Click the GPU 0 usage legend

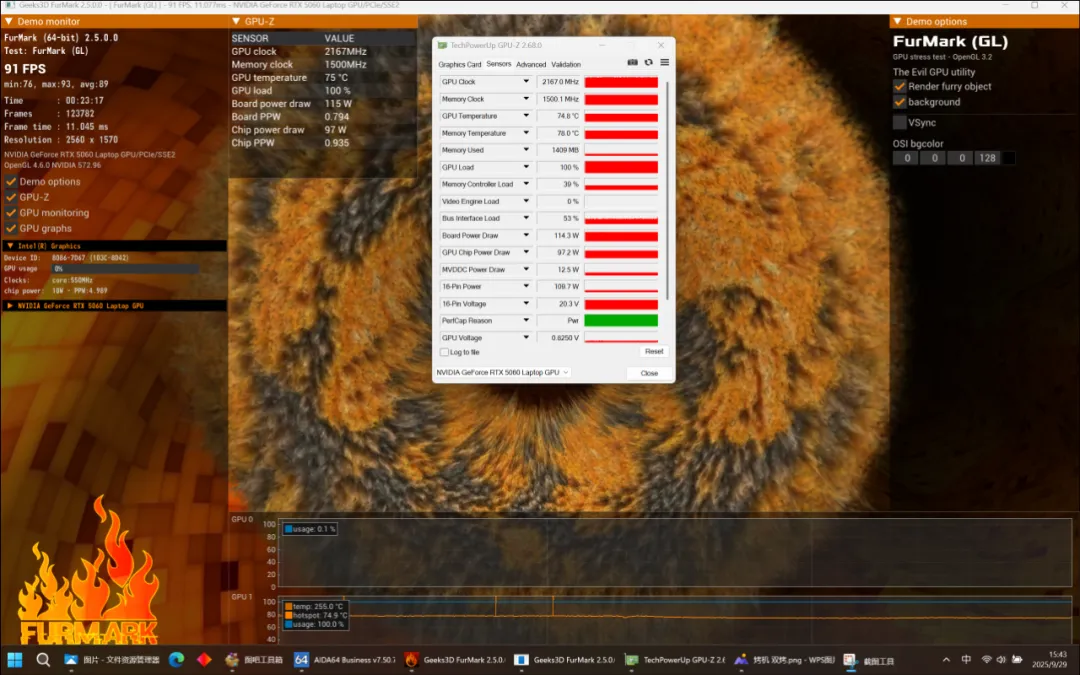tap(309, 529)
